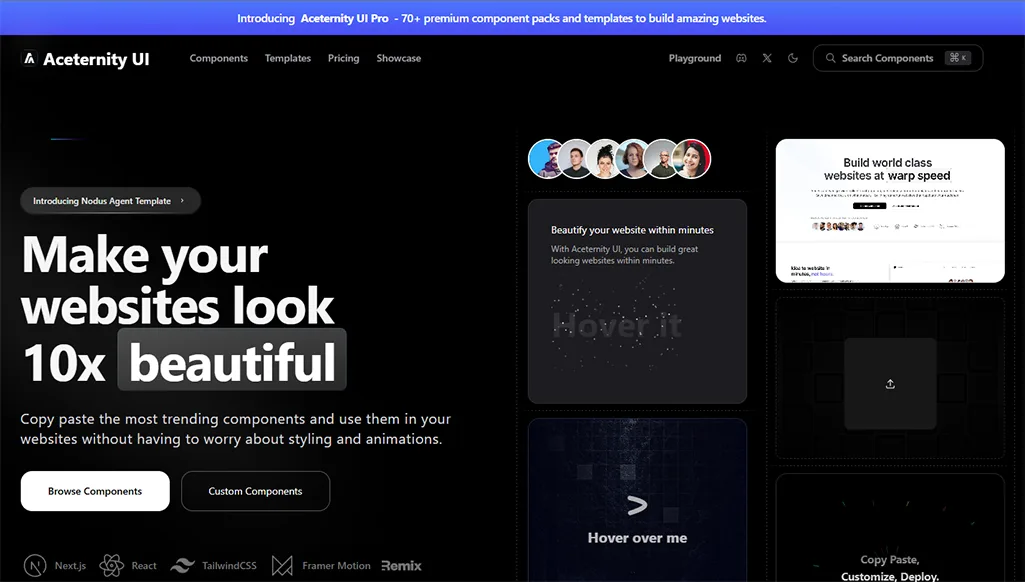Click the Next.js logo icon
1025x582 pixels.
tap(35, 566)
